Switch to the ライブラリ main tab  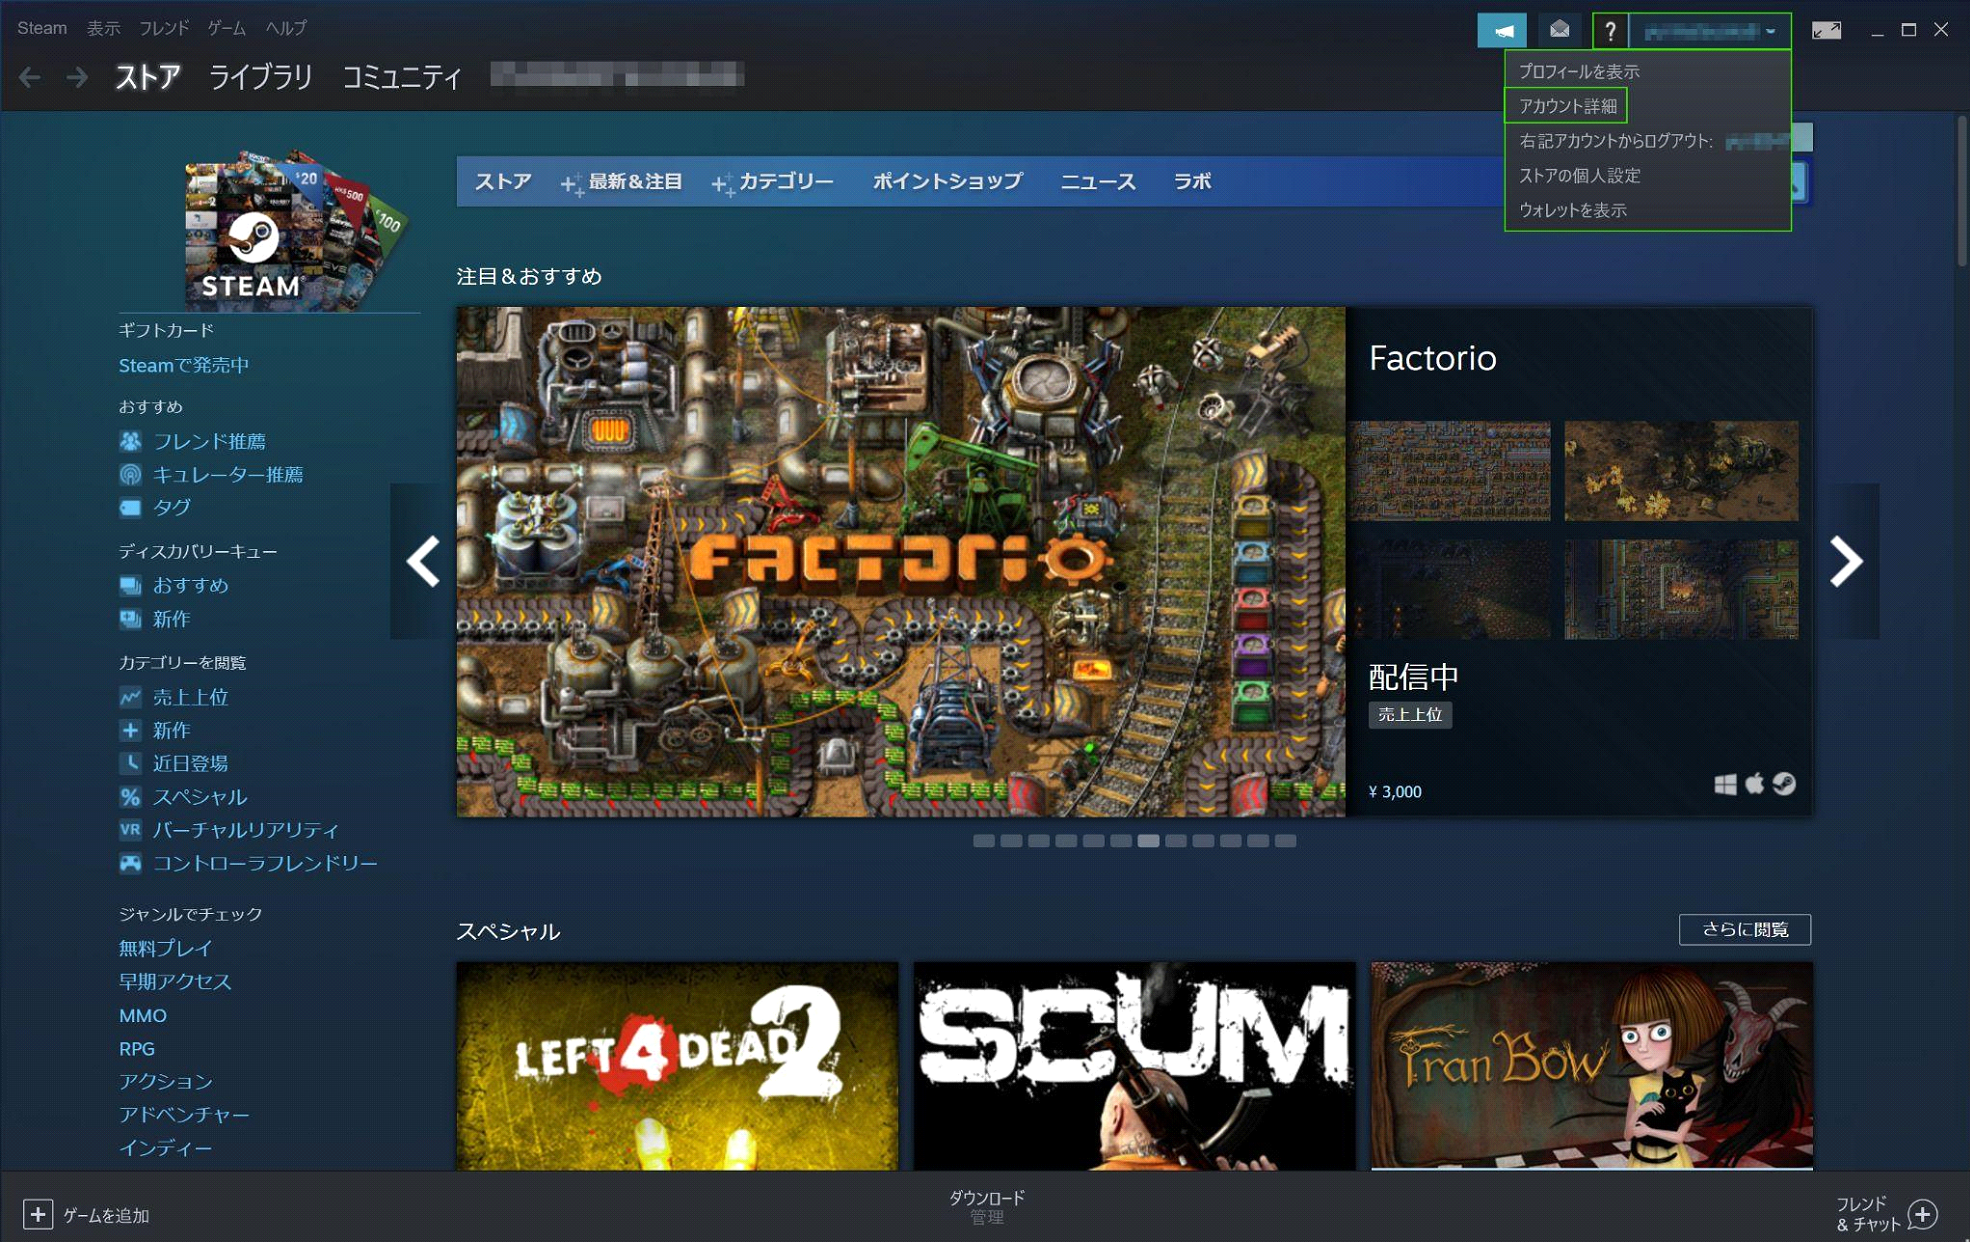[260, 77]
